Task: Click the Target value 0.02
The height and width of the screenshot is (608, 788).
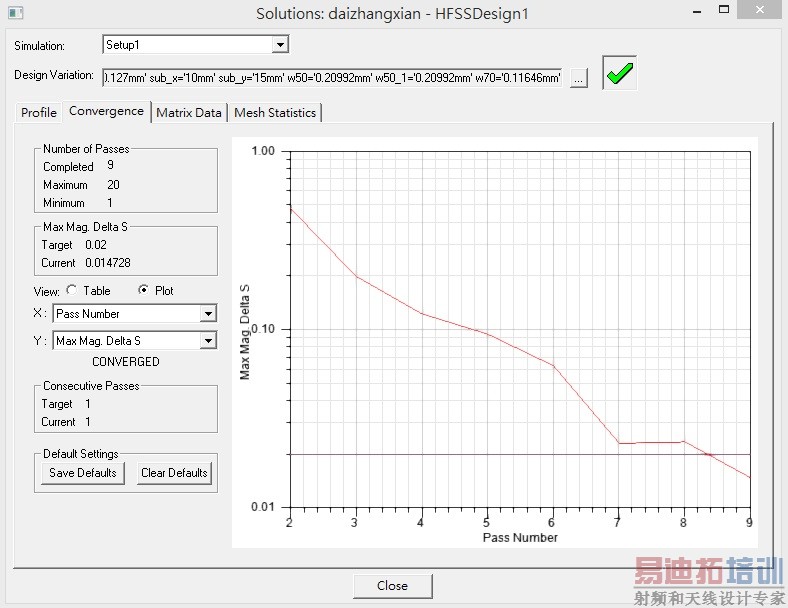Action: coord(95,245)
